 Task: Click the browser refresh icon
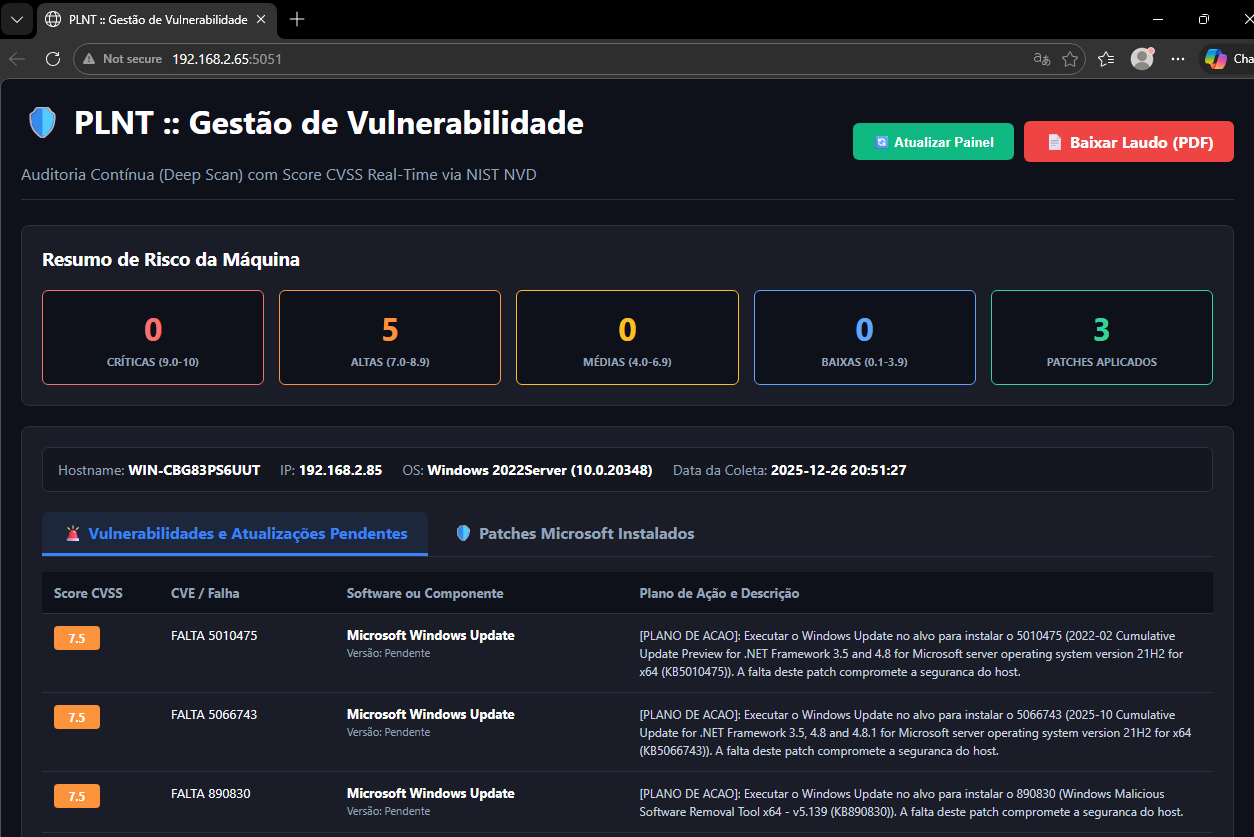point(53,59)
